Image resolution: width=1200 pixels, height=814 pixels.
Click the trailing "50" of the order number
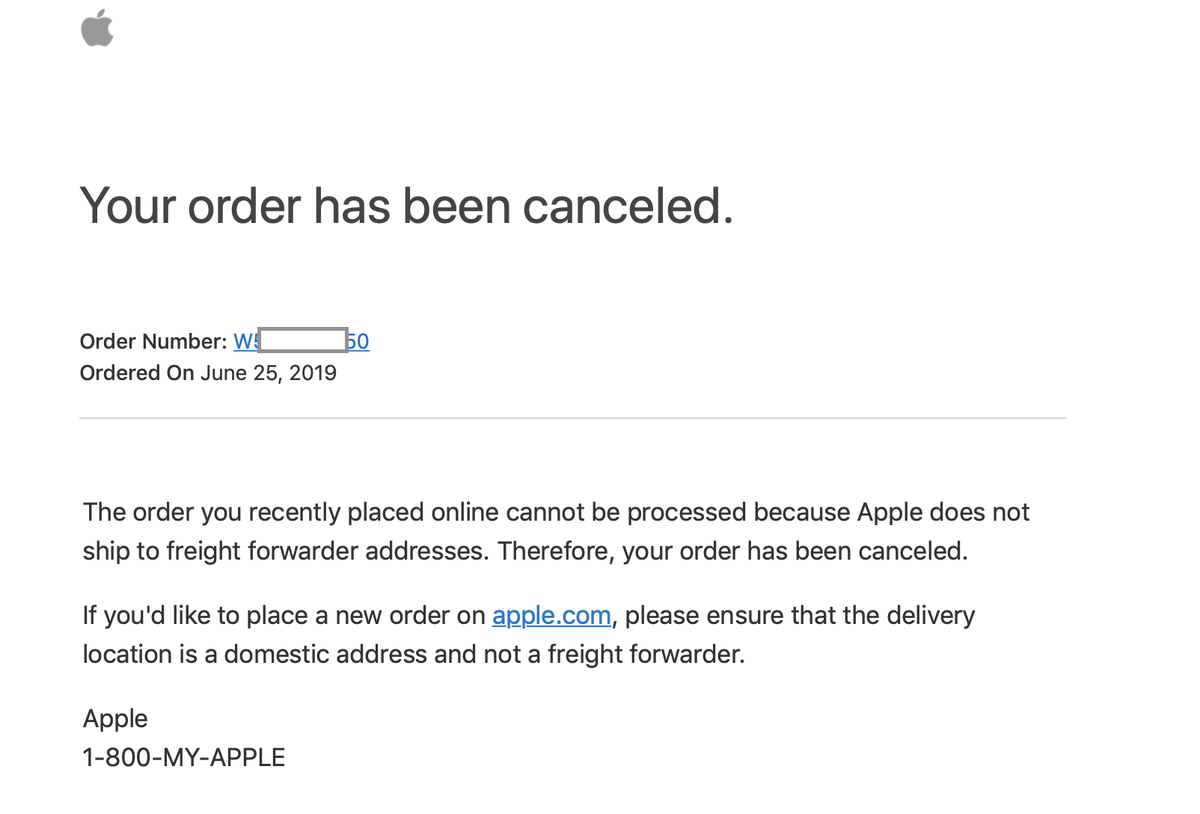pyautogui.click(x=358, y=342)
